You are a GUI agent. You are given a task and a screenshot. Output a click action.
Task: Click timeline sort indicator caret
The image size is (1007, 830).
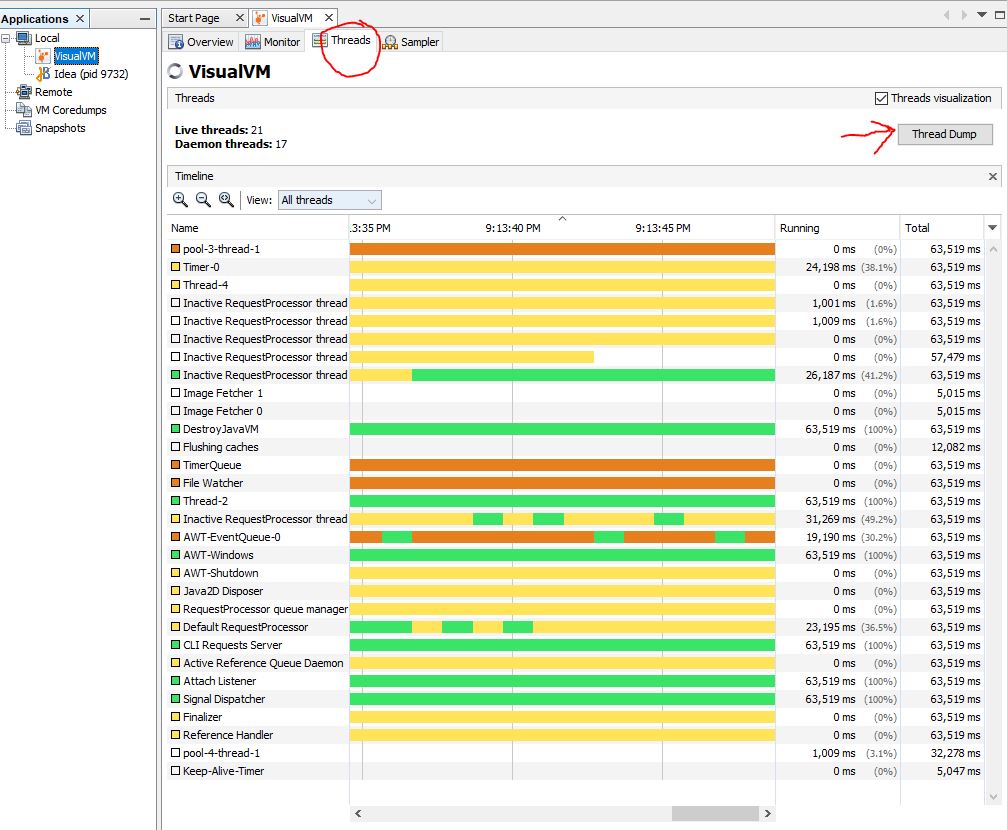coord(563,219)
